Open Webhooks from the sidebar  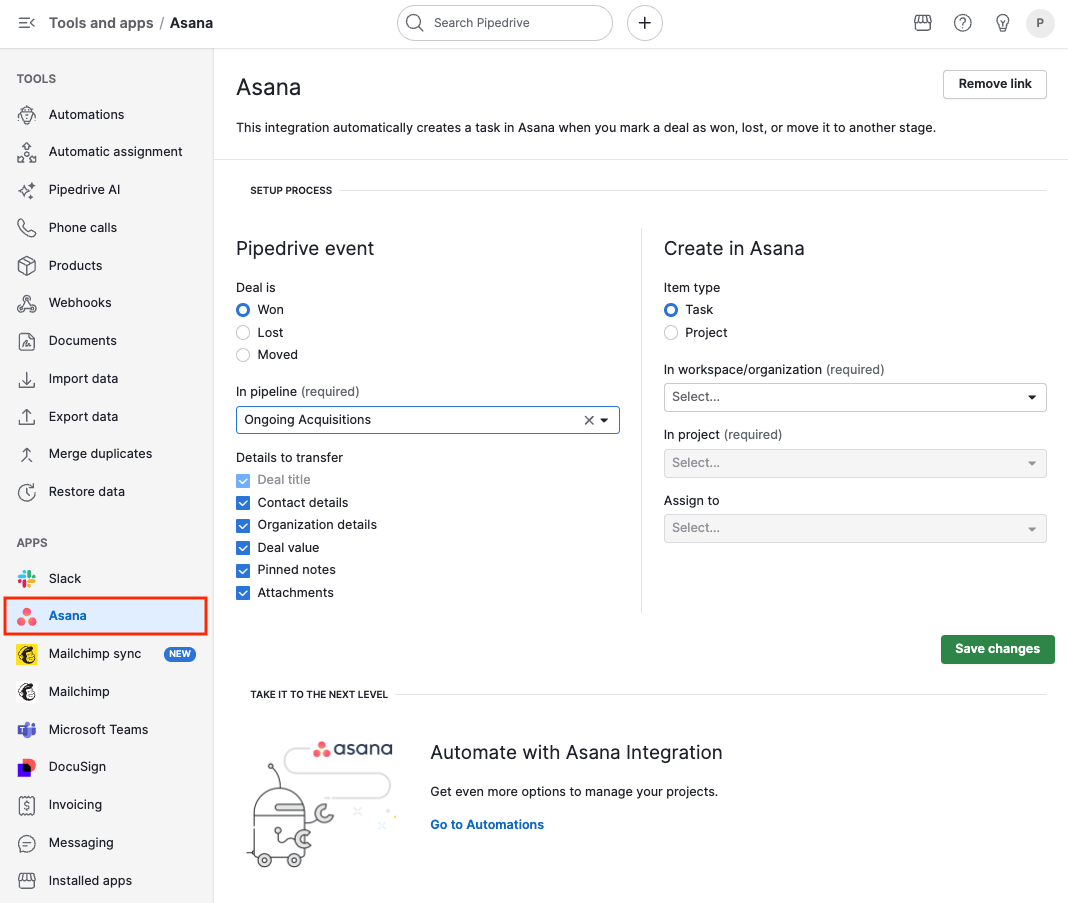tap(80, 303)
